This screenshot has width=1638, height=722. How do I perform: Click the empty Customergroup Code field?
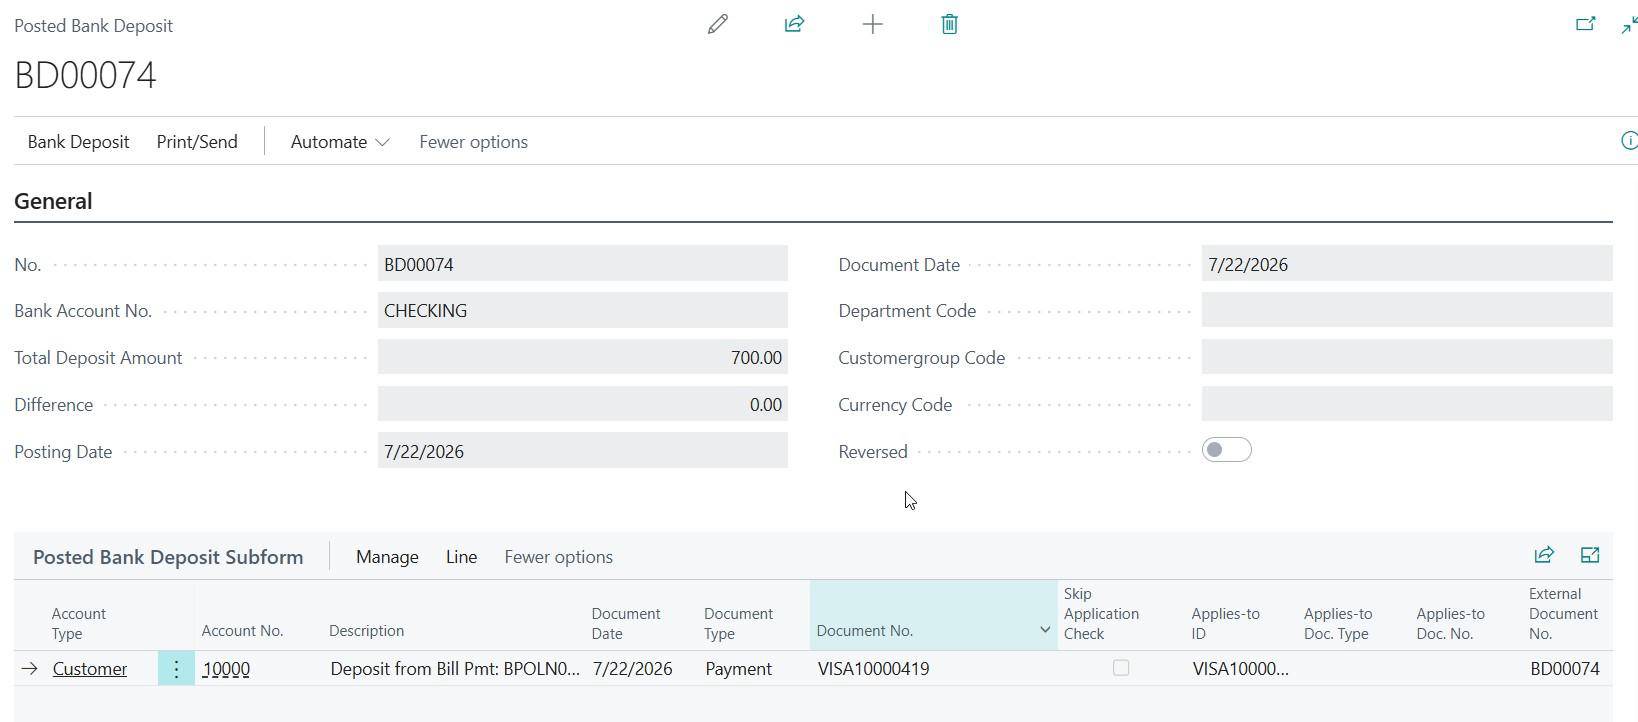[x=1407, y=358]
